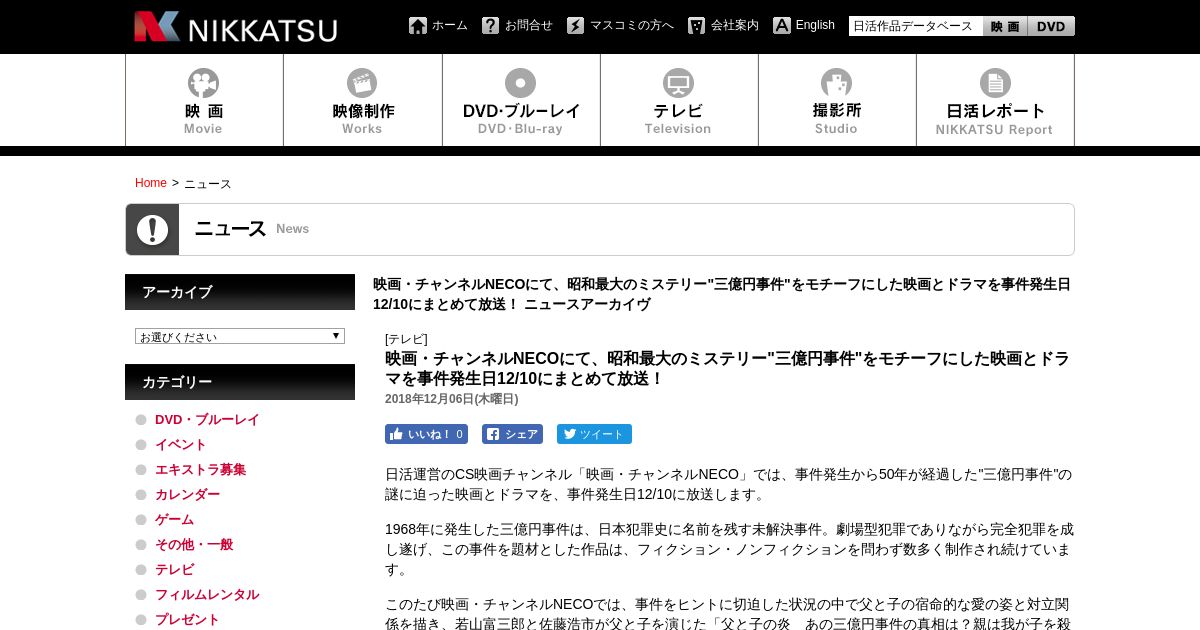Click the DVD・ブルーレイ disc icon
The height and width of the screenshot is (630, 1200).
click(x=520, y=83)
